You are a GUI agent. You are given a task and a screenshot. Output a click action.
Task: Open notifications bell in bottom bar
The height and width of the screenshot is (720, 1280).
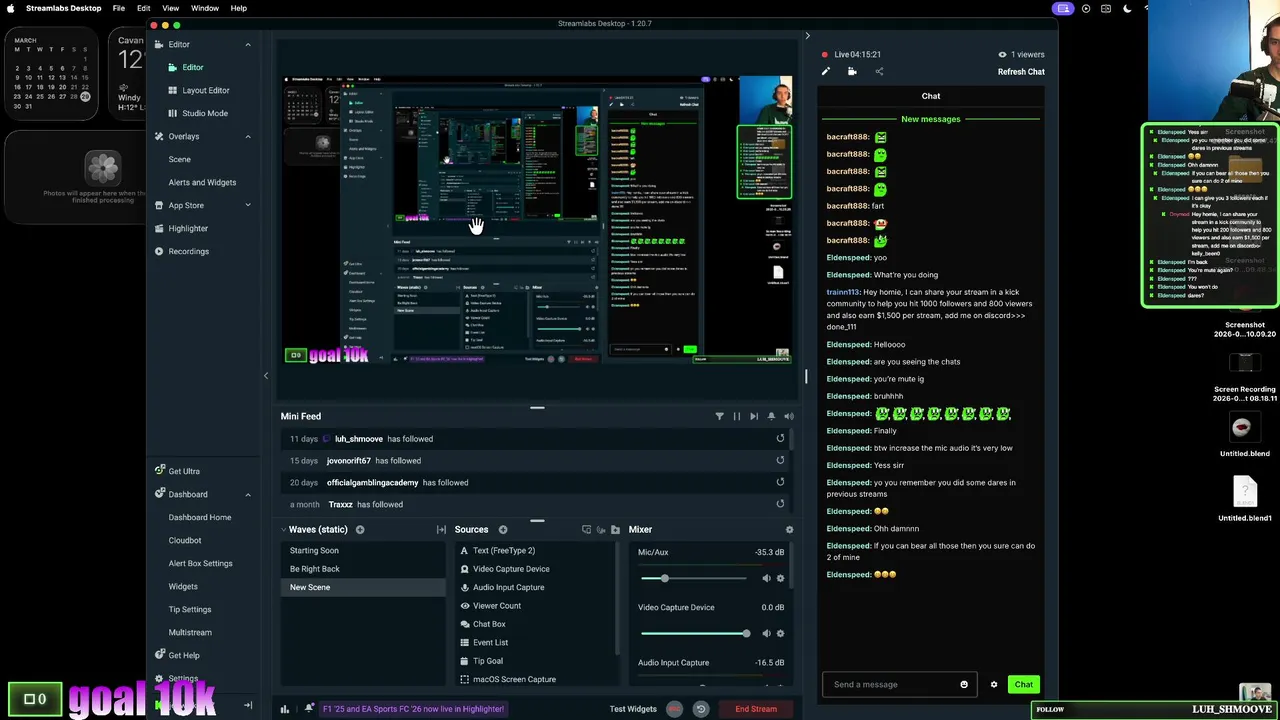click(x=309, y=708)
